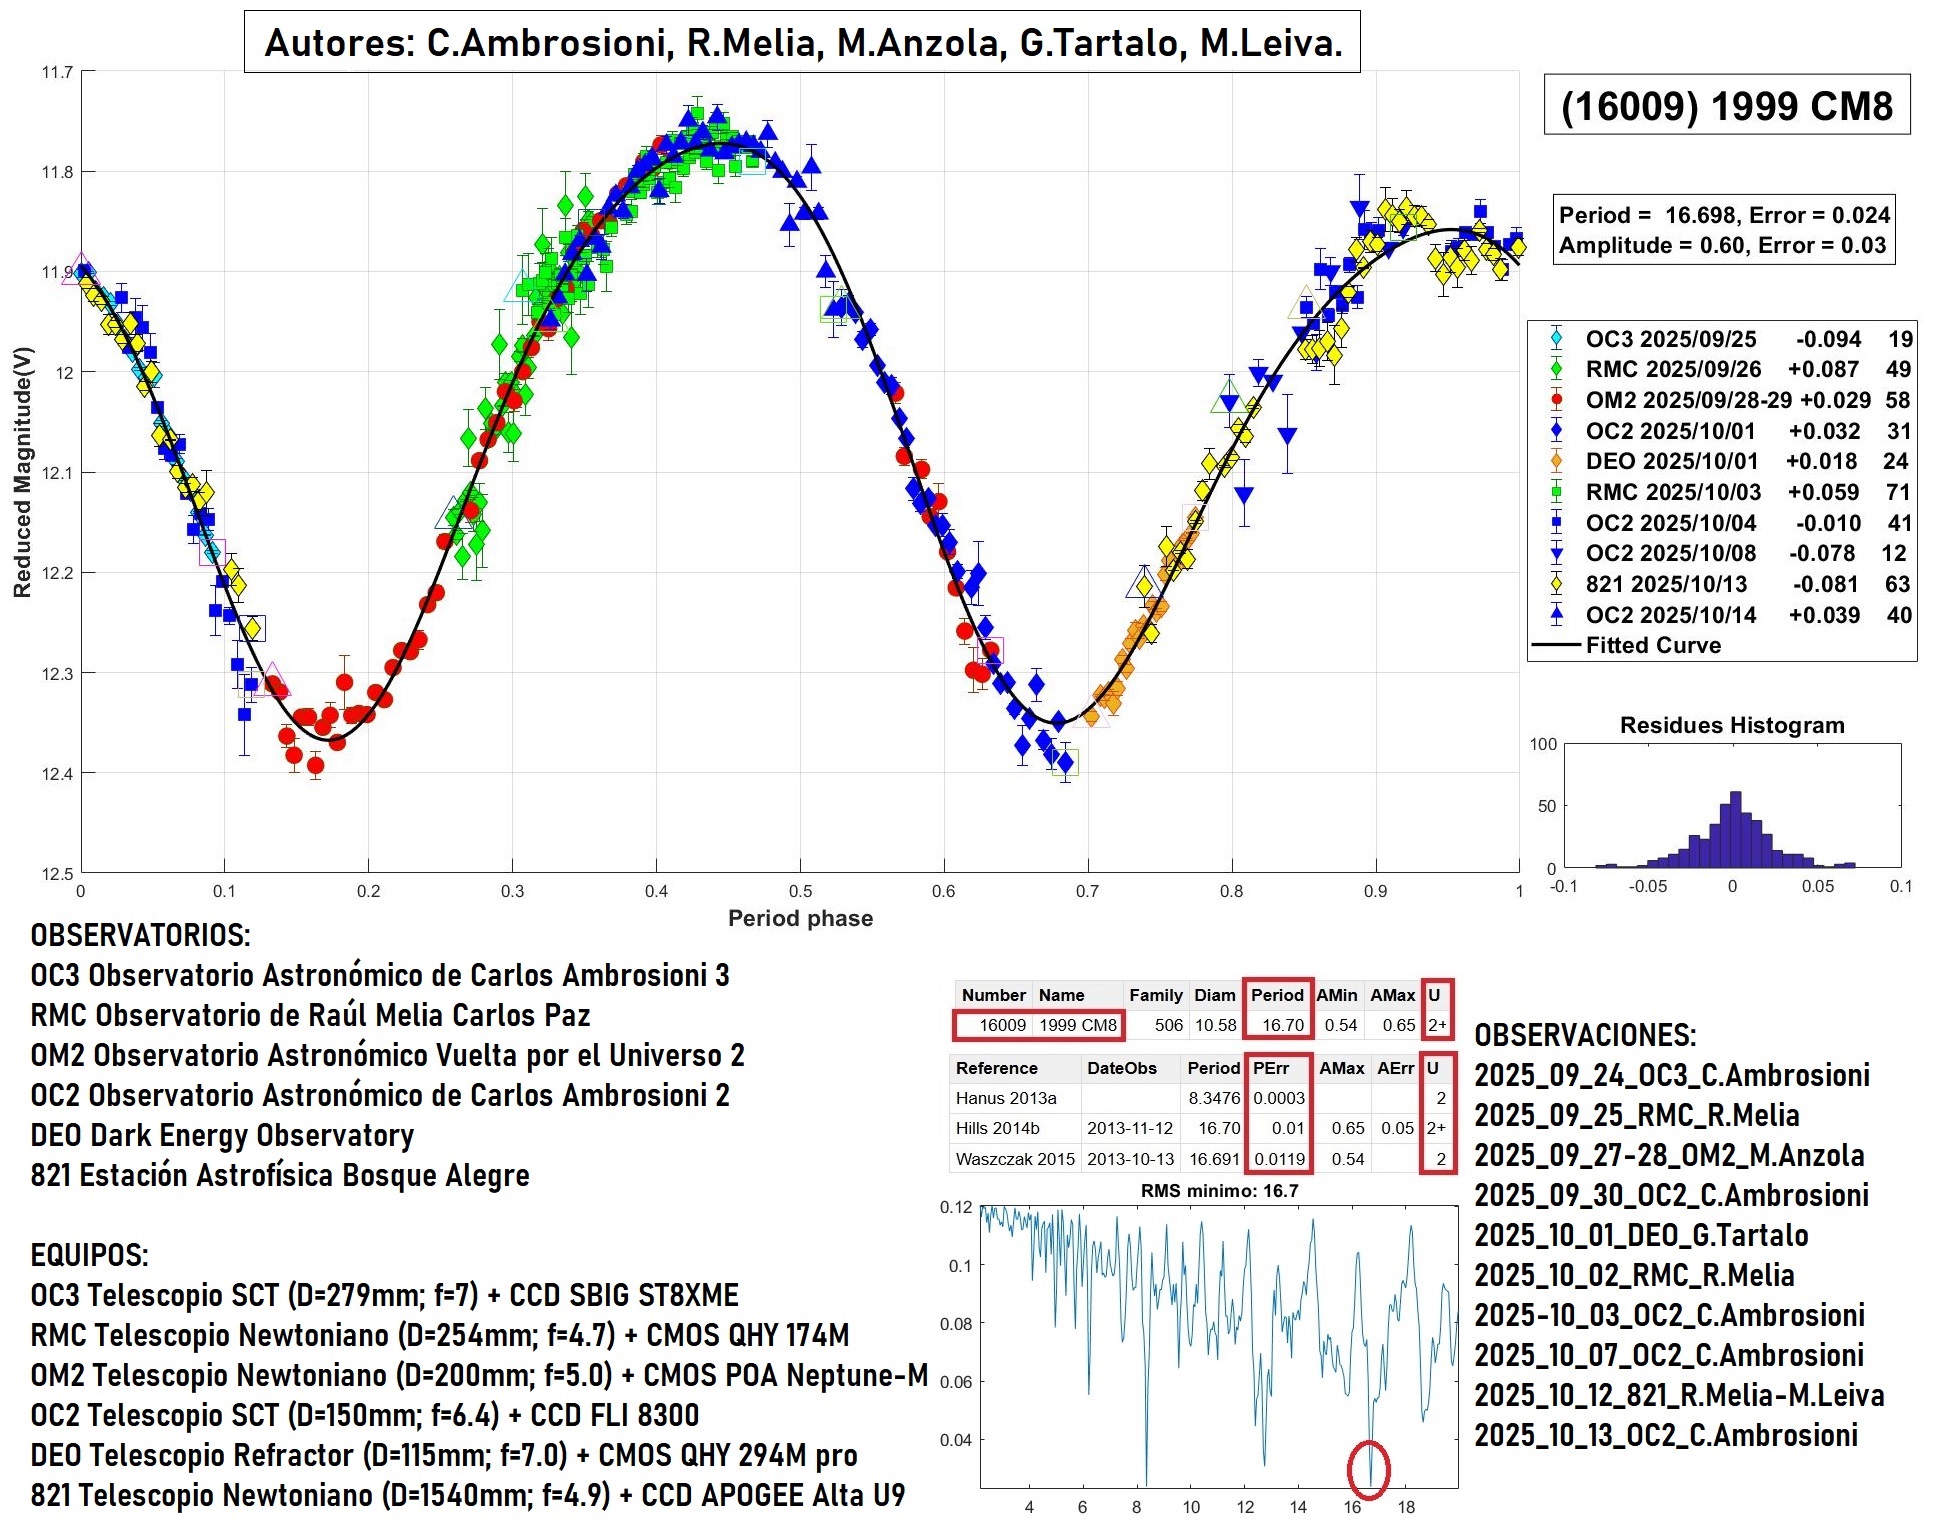Viewport: 1937px width, 1533px height.
Task: Click the Autores title box at top
Action: pos(802,43)
